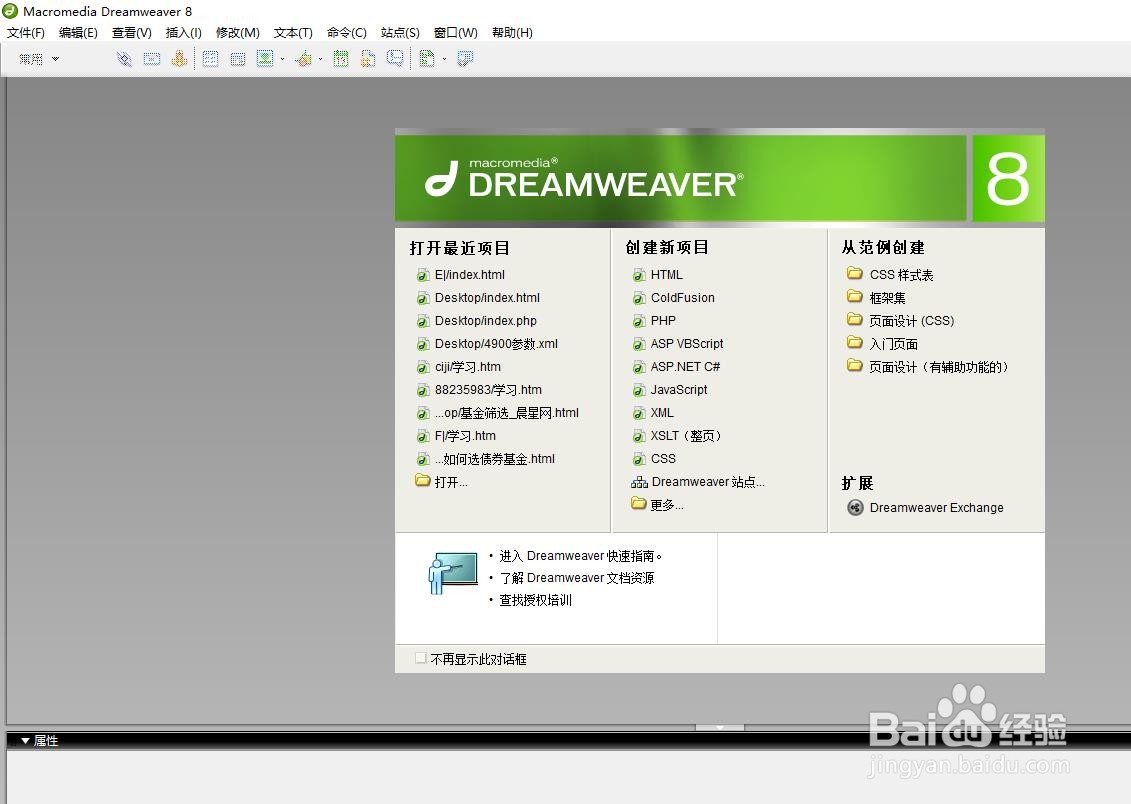Click the Images insert icon
The height and width of the screenshot is (804, 1131).
pos(265,59)
